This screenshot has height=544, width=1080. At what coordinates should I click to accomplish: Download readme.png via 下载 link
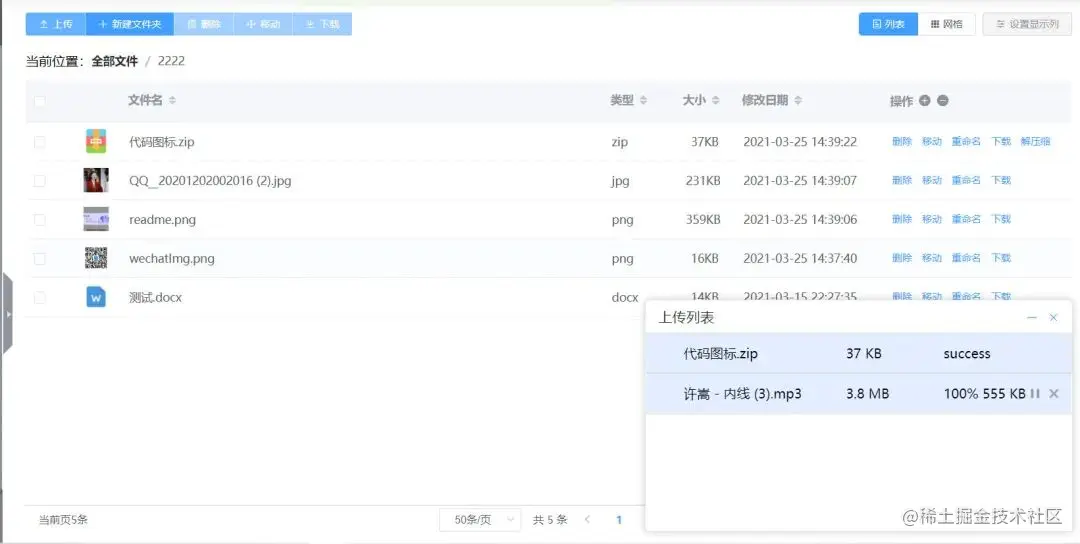pyautogui.click(x=1001, y=219)
